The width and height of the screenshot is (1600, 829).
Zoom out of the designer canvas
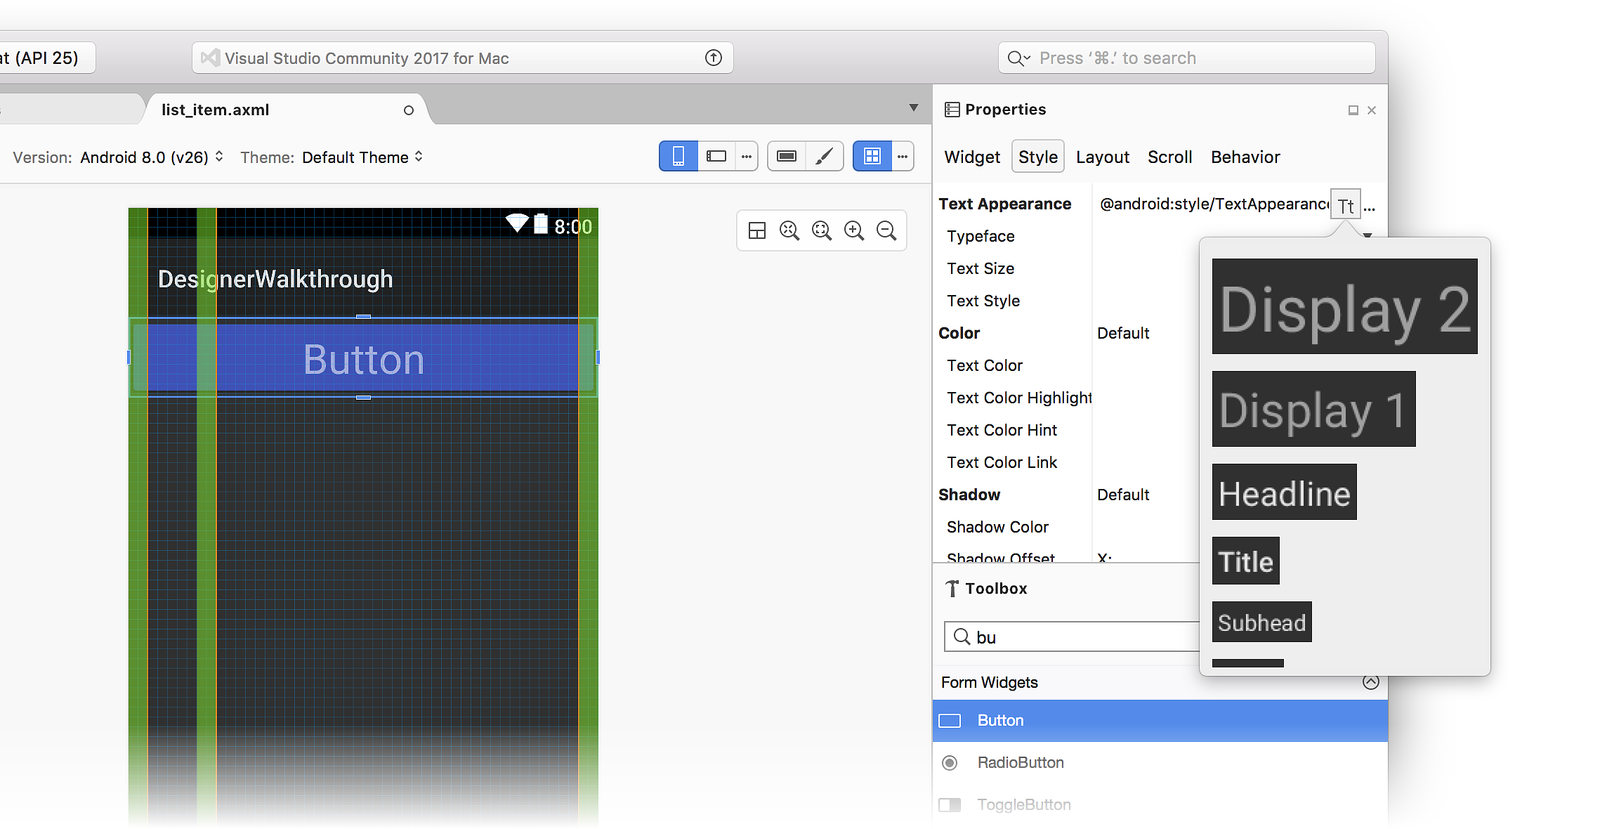point(886,231)
